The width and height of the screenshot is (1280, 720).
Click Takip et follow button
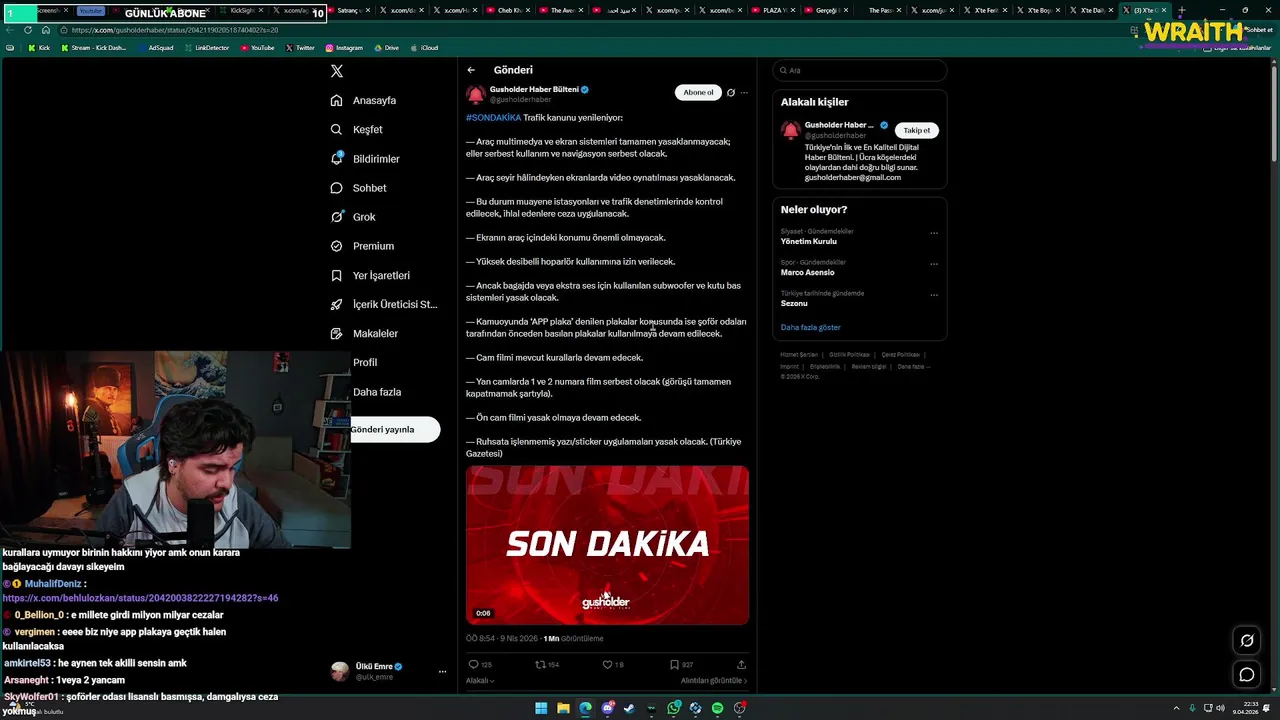[916, 130]
